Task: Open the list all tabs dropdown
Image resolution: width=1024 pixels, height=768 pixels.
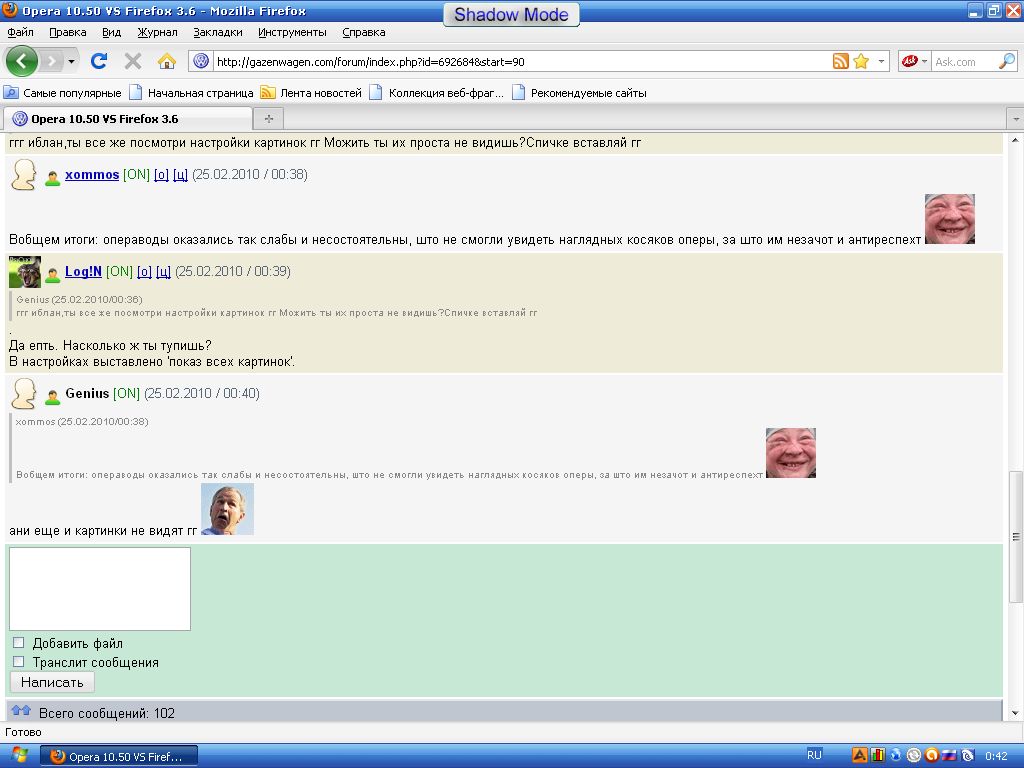Action: [x=1016, y=120]
